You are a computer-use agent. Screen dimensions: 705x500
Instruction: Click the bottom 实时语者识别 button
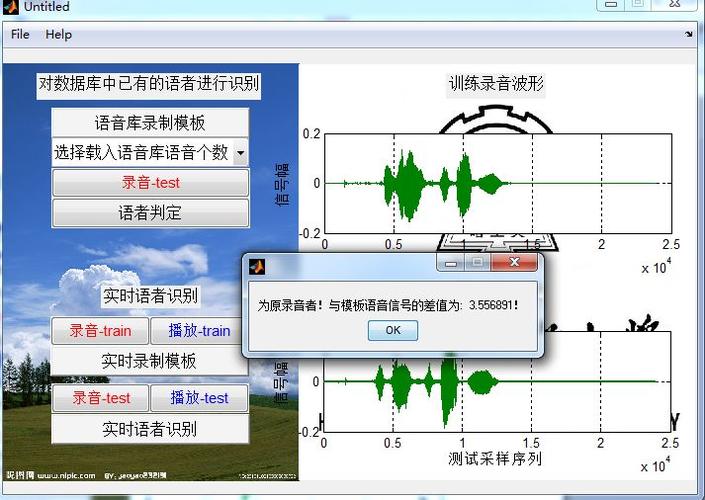tap(150, 429)
